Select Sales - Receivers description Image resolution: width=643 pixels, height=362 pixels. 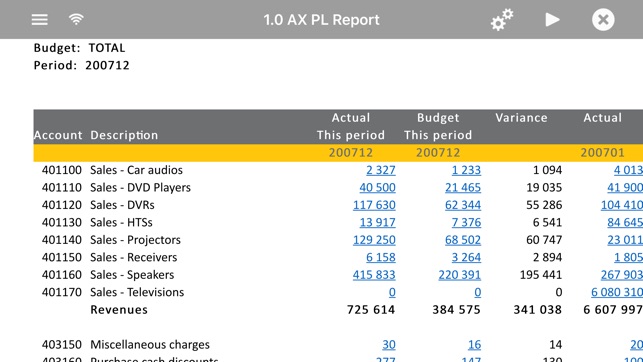point(133,257)
